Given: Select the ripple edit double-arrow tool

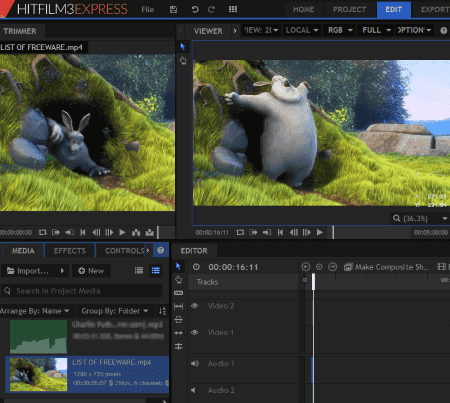Looking at the screenshot, I should coord(178,333).
